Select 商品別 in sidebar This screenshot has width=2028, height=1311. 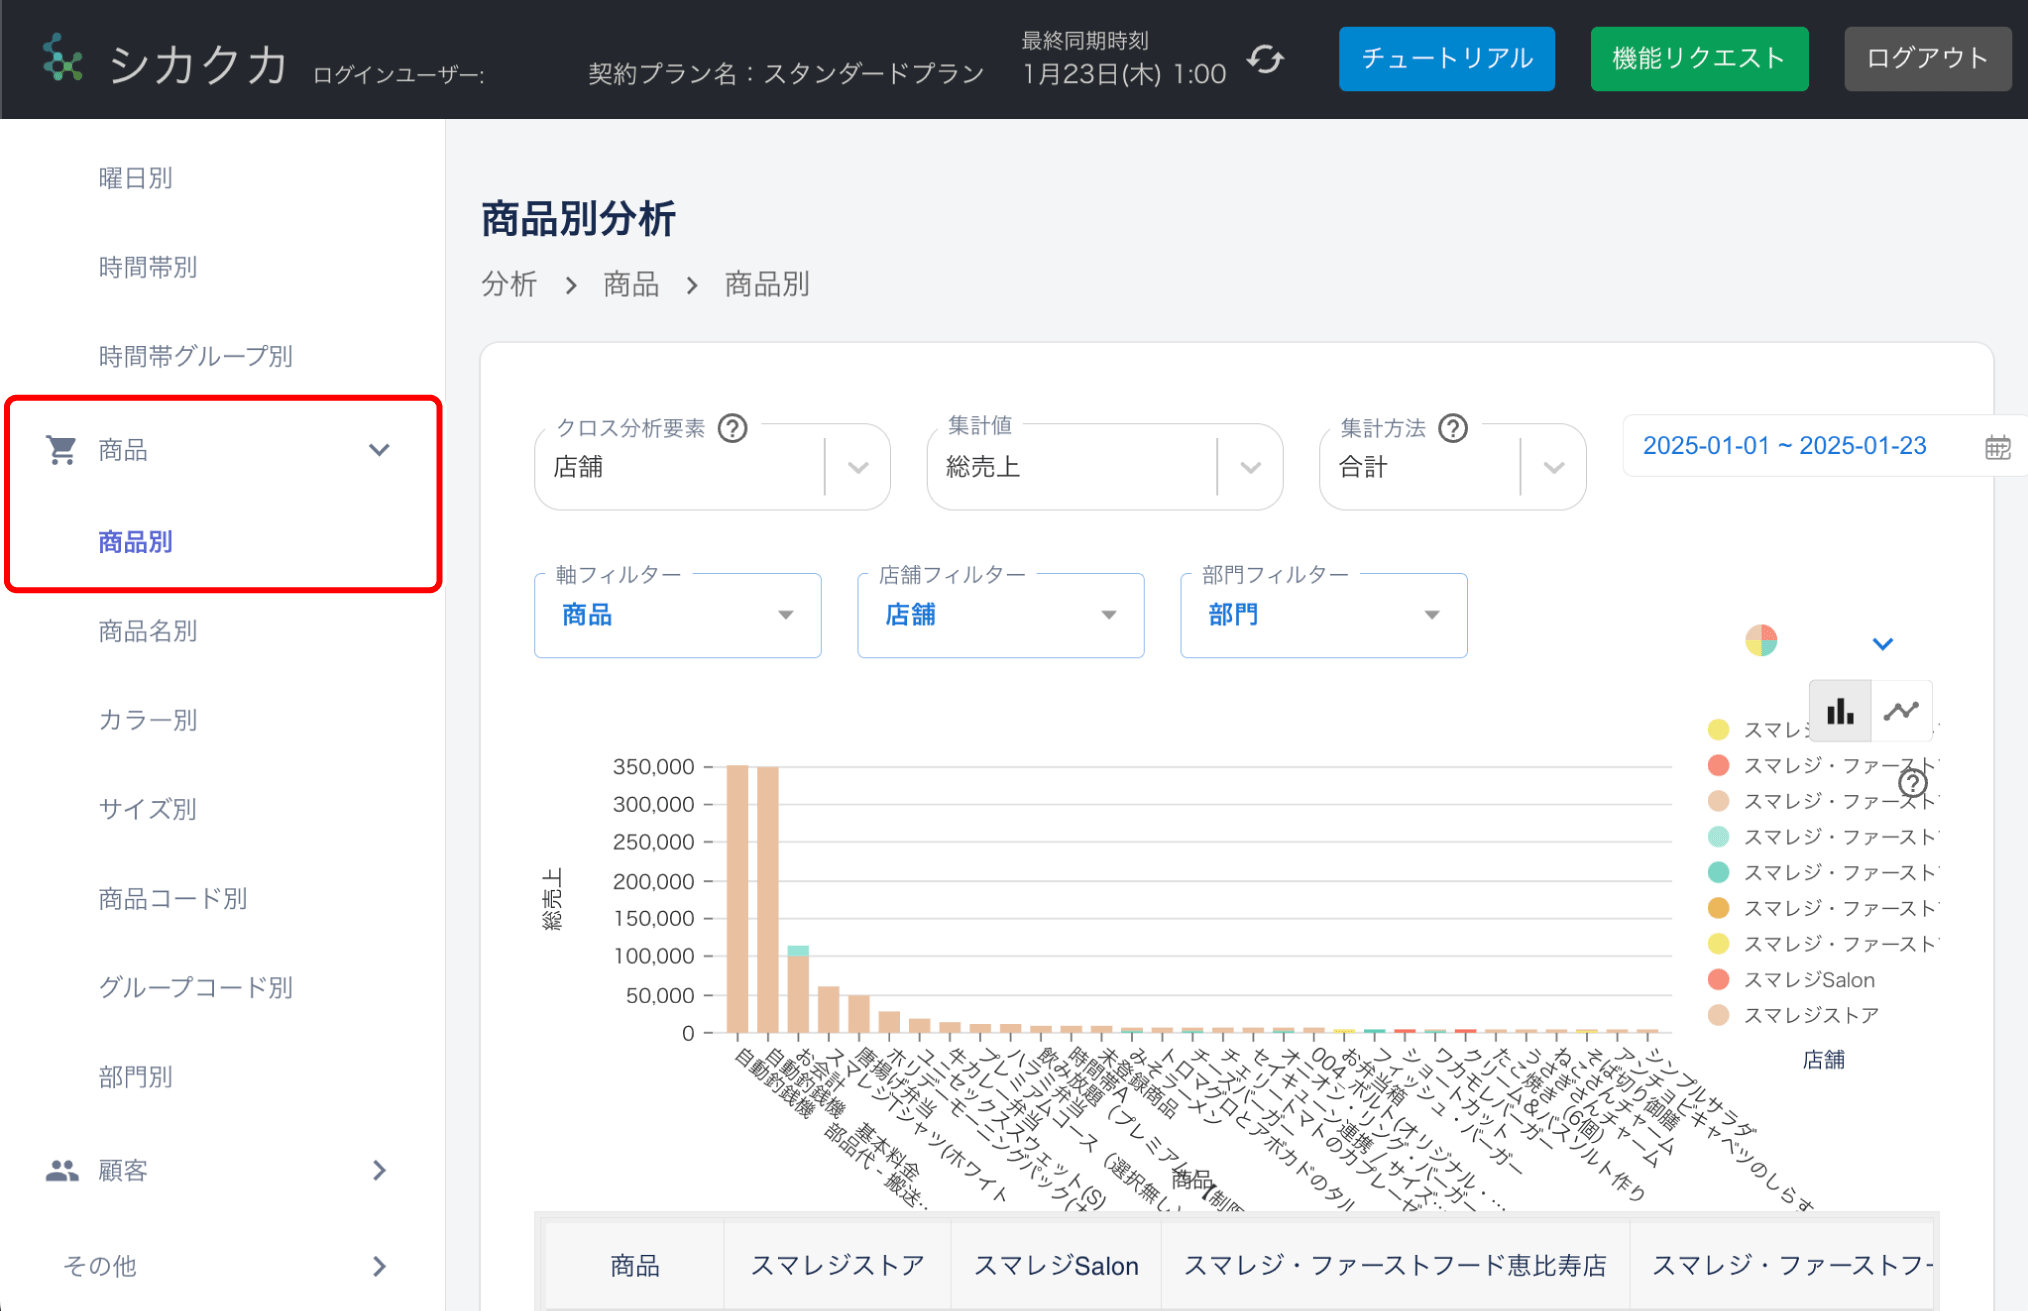[x=136, y=542]
